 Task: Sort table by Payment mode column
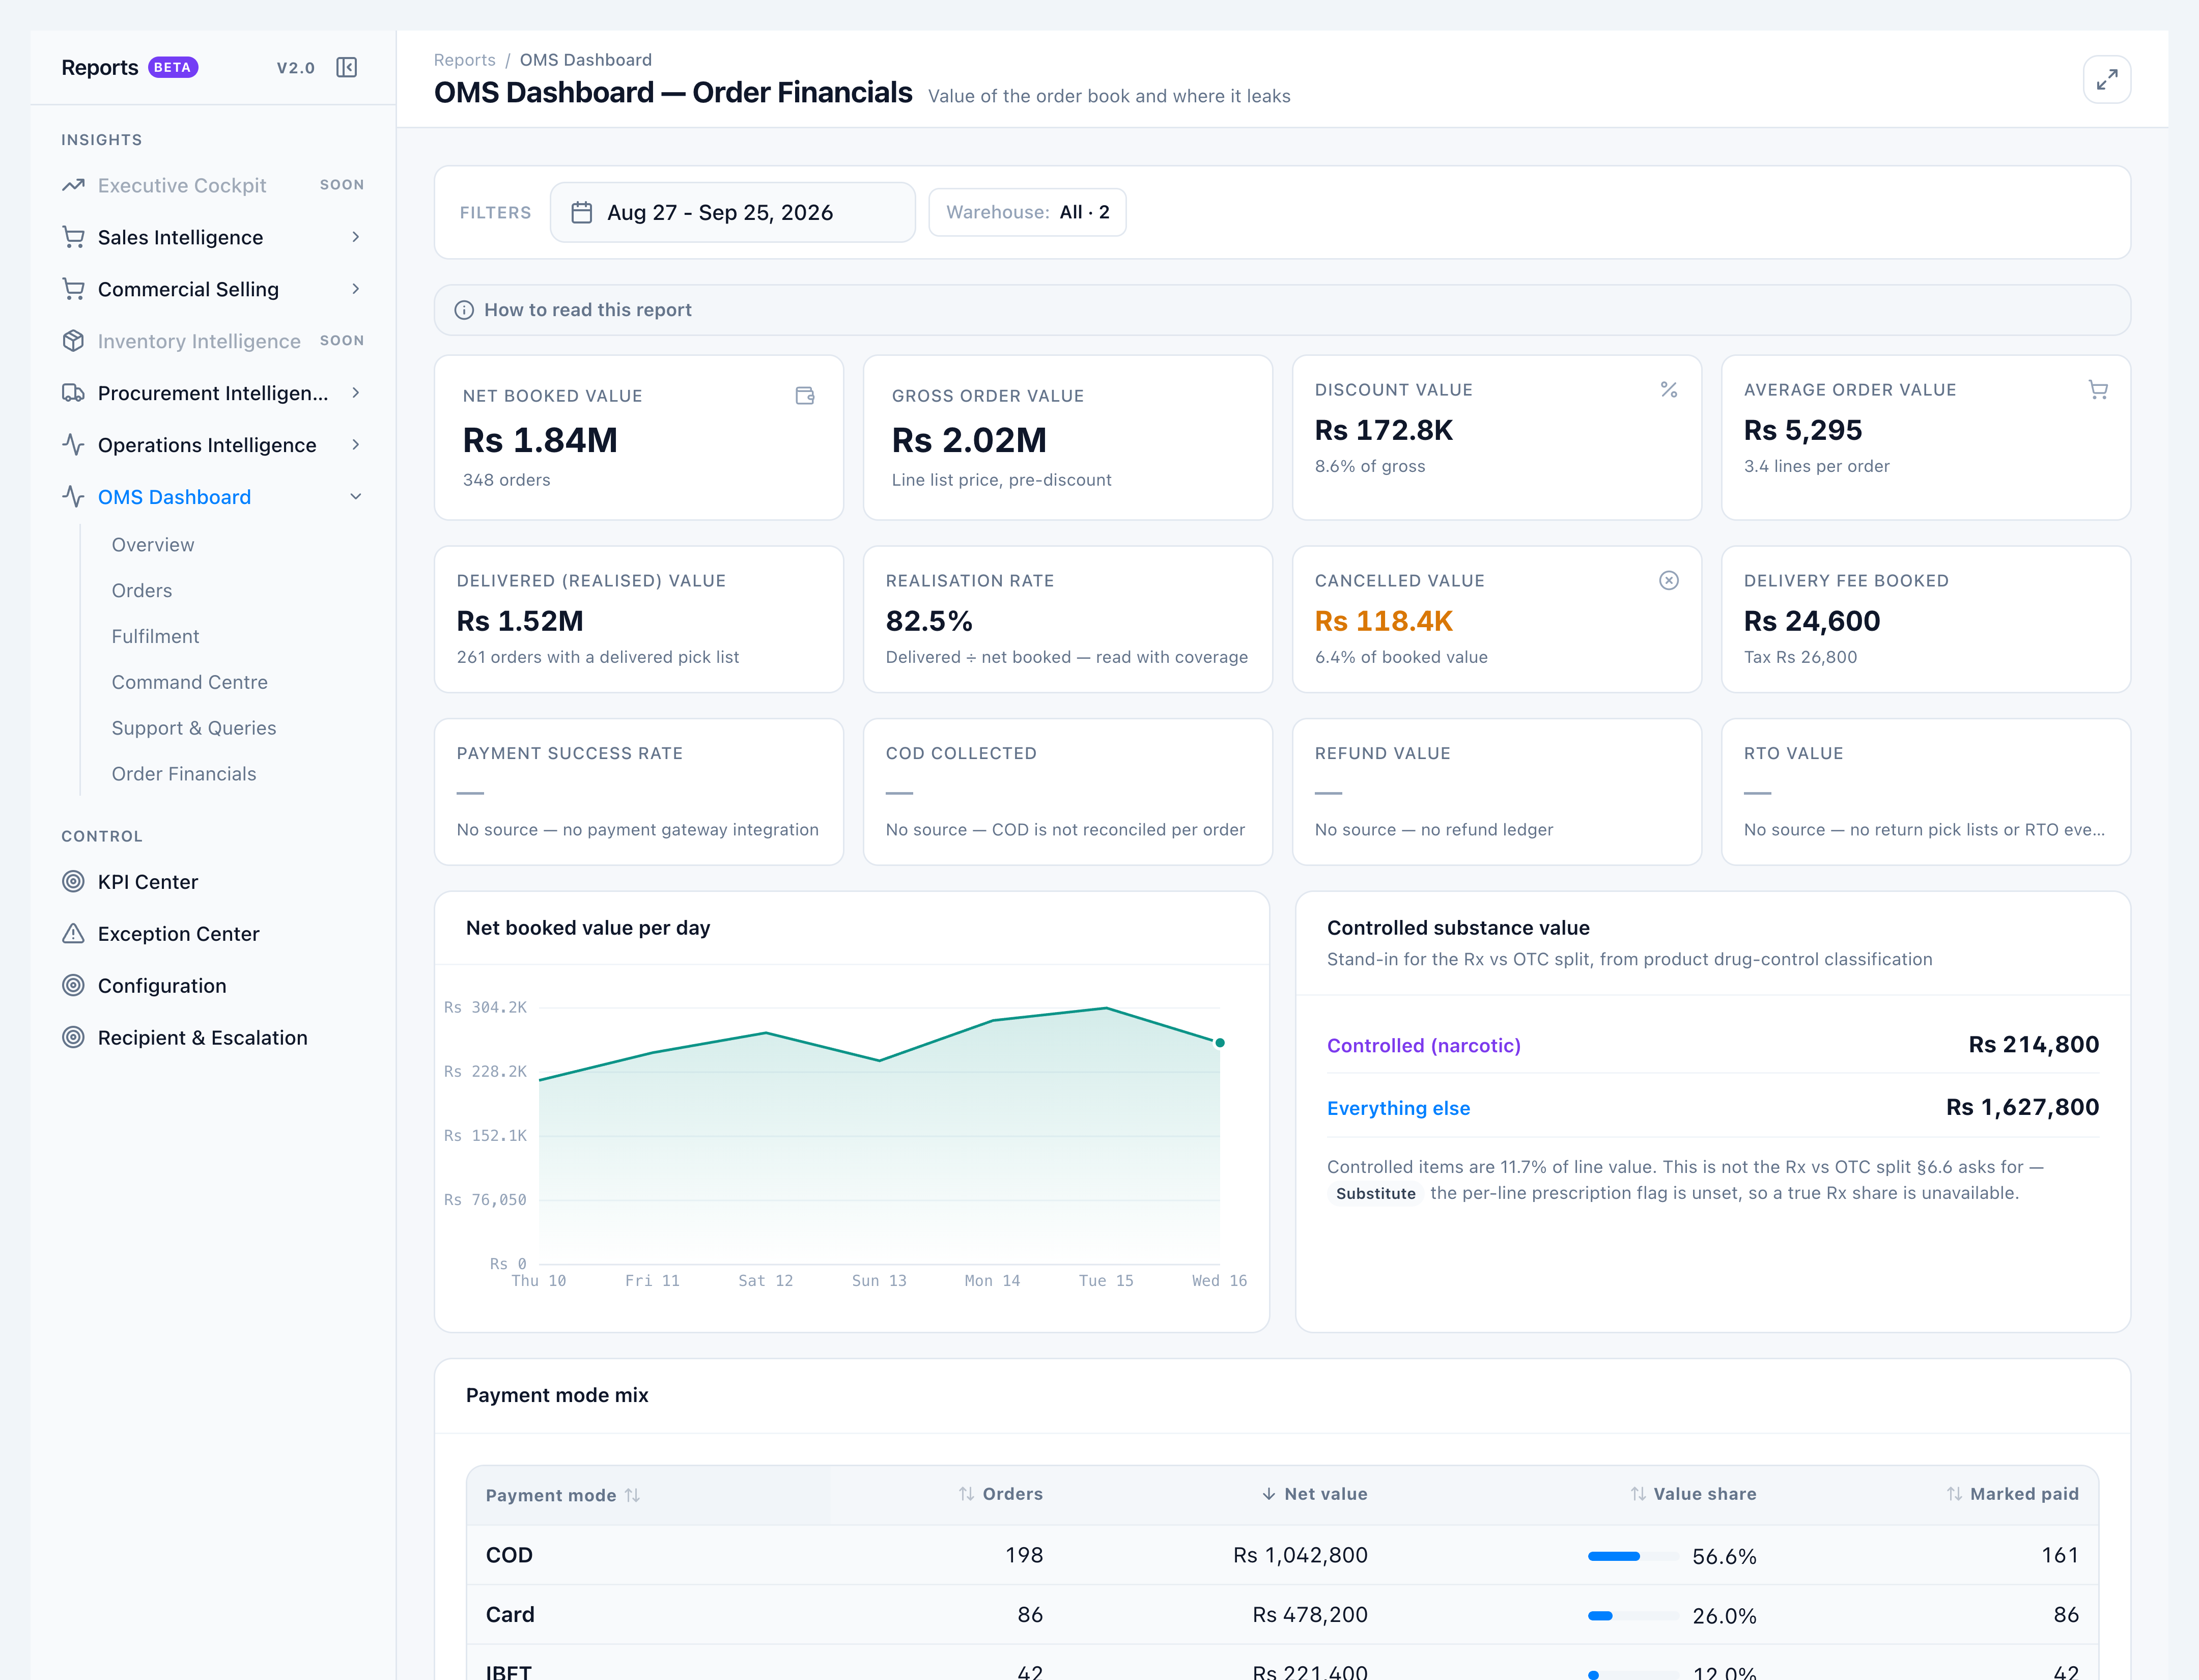pos(562,1495)
